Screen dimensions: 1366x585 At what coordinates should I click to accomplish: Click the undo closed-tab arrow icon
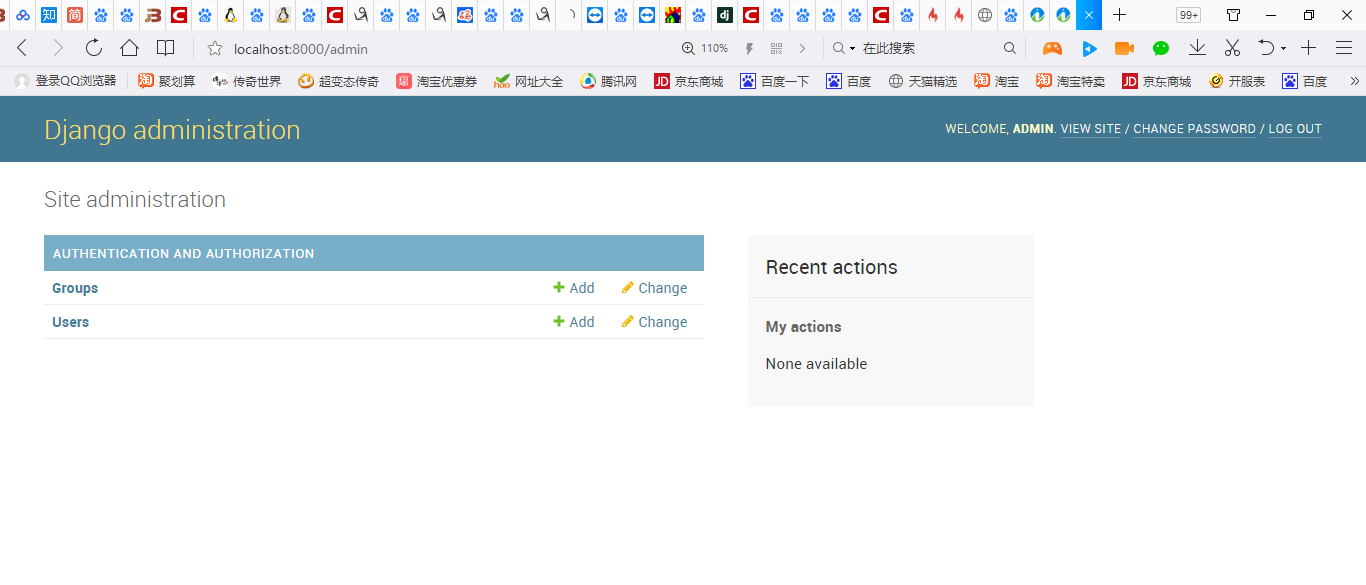click(x=1266, y=48)
